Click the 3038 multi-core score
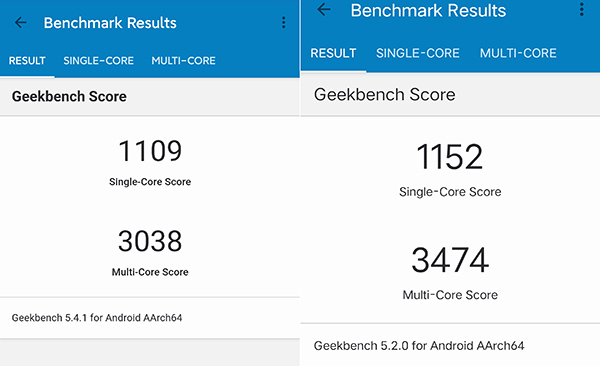This screenshot has width=600, height=366. (x=150, y=241)
